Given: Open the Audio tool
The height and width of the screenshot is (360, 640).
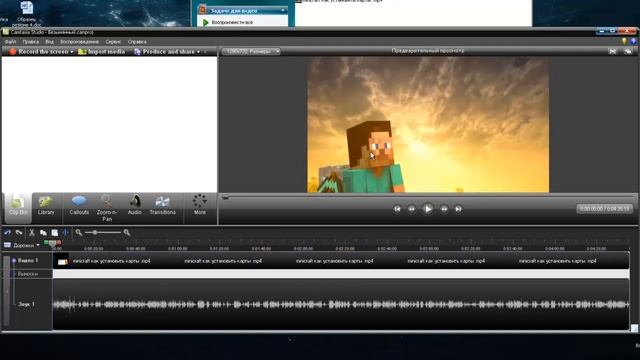Looking at the screenshot, I should 135,205.
